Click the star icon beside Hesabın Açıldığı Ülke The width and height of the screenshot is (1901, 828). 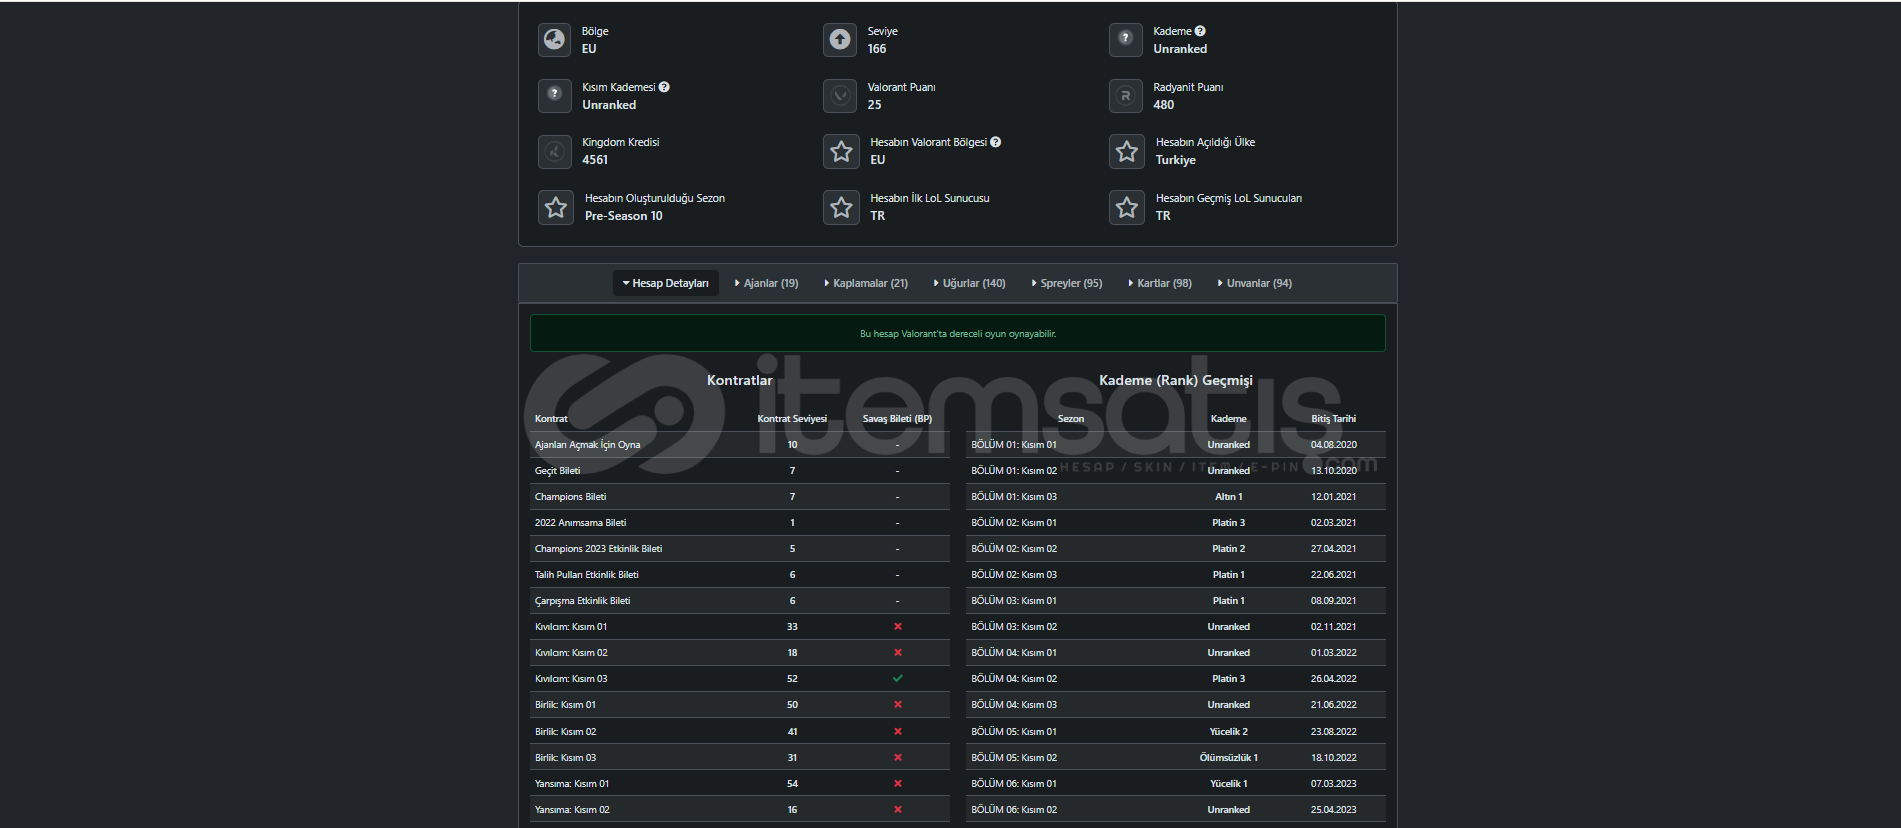tap(1127, 151)
